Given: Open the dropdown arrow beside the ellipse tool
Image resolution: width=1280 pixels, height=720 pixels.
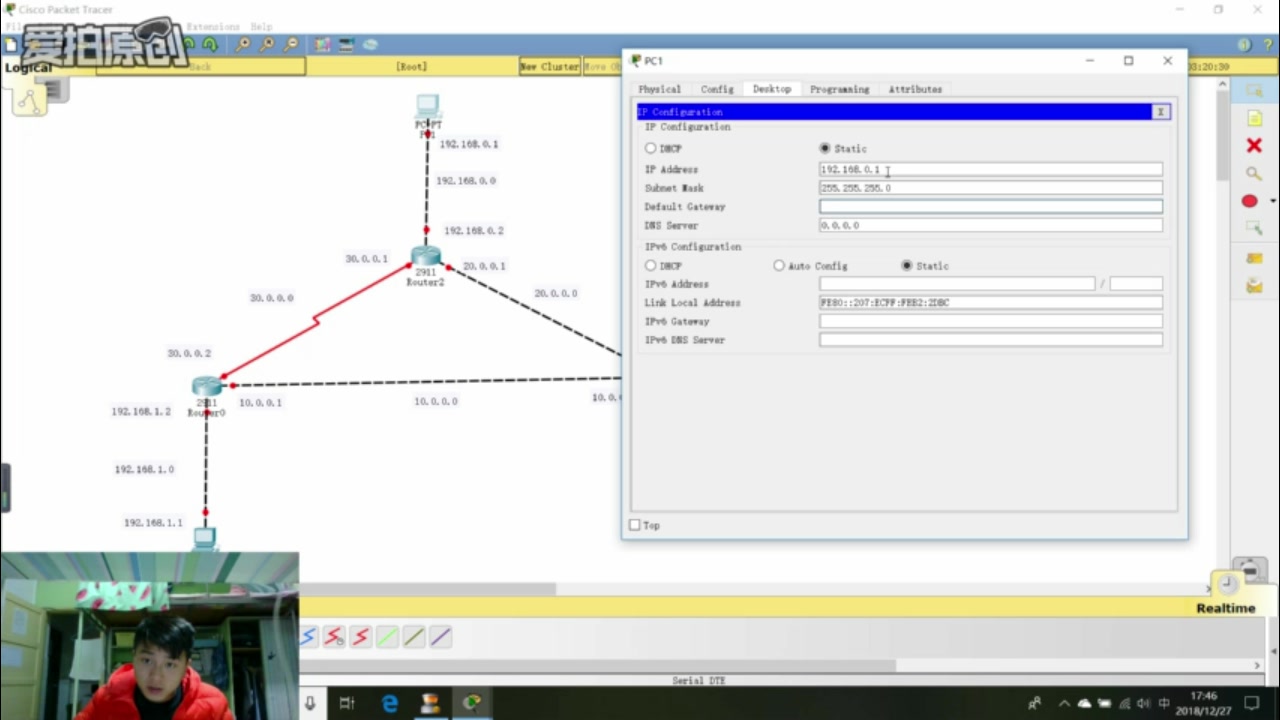Looking at the screenshot, I should [1272, 201].
